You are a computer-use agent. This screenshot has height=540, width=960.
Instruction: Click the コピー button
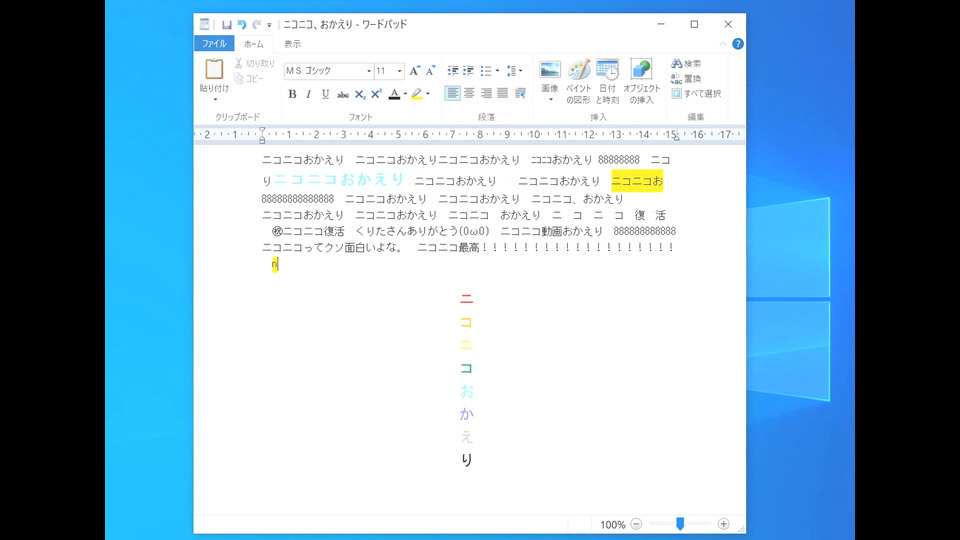click(249, 78)
